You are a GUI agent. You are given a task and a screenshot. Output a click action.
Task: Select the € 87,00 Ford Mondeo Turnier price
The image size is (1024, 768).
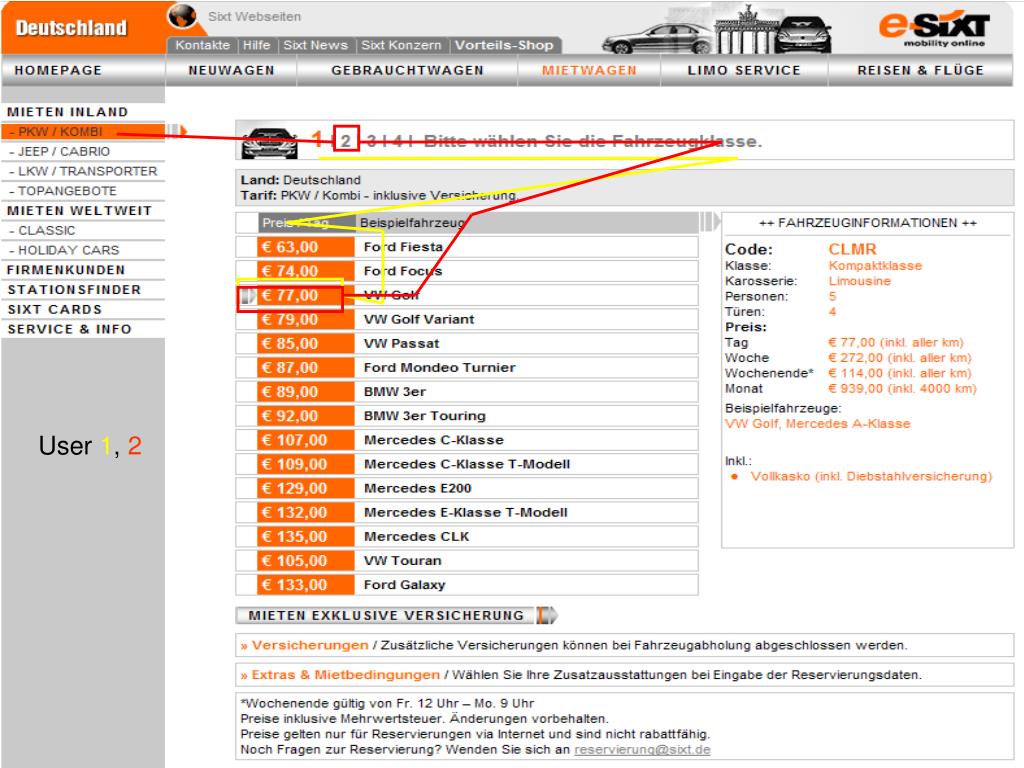point(306,368)
